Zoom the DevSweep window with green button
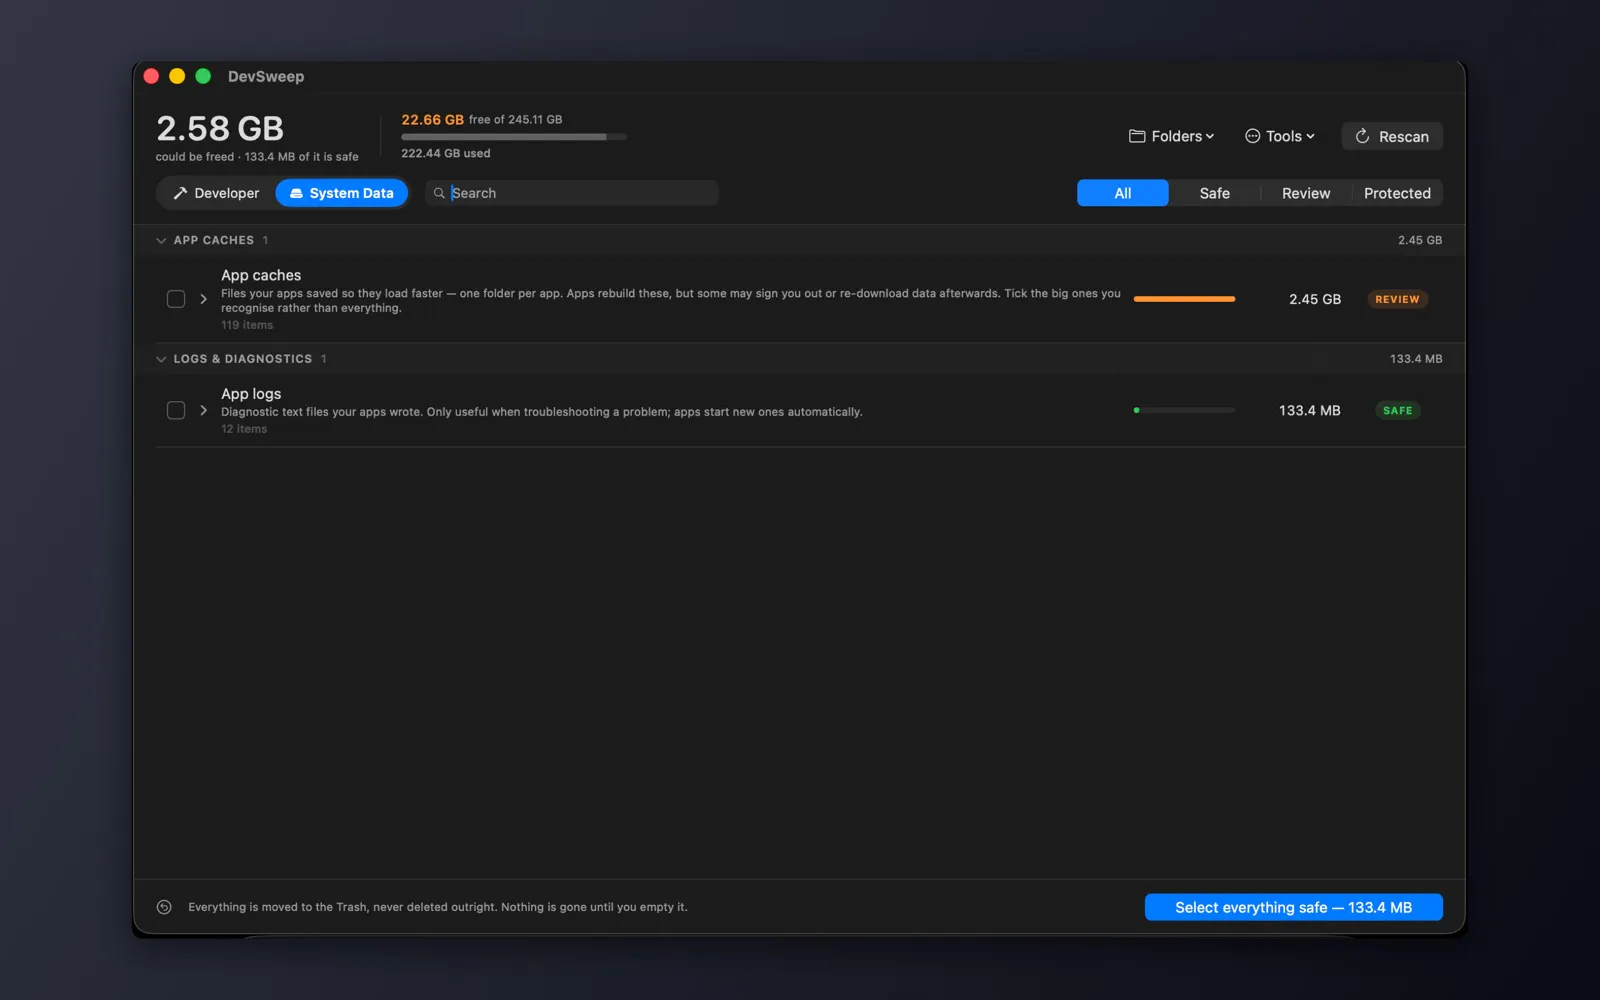The image size is (1600, 1000). tap(203, 76)
